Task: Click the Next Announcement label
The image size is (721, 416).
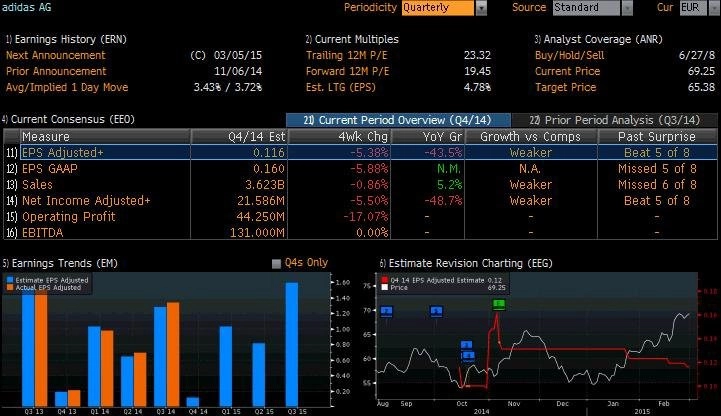Action: coord(56,55)
